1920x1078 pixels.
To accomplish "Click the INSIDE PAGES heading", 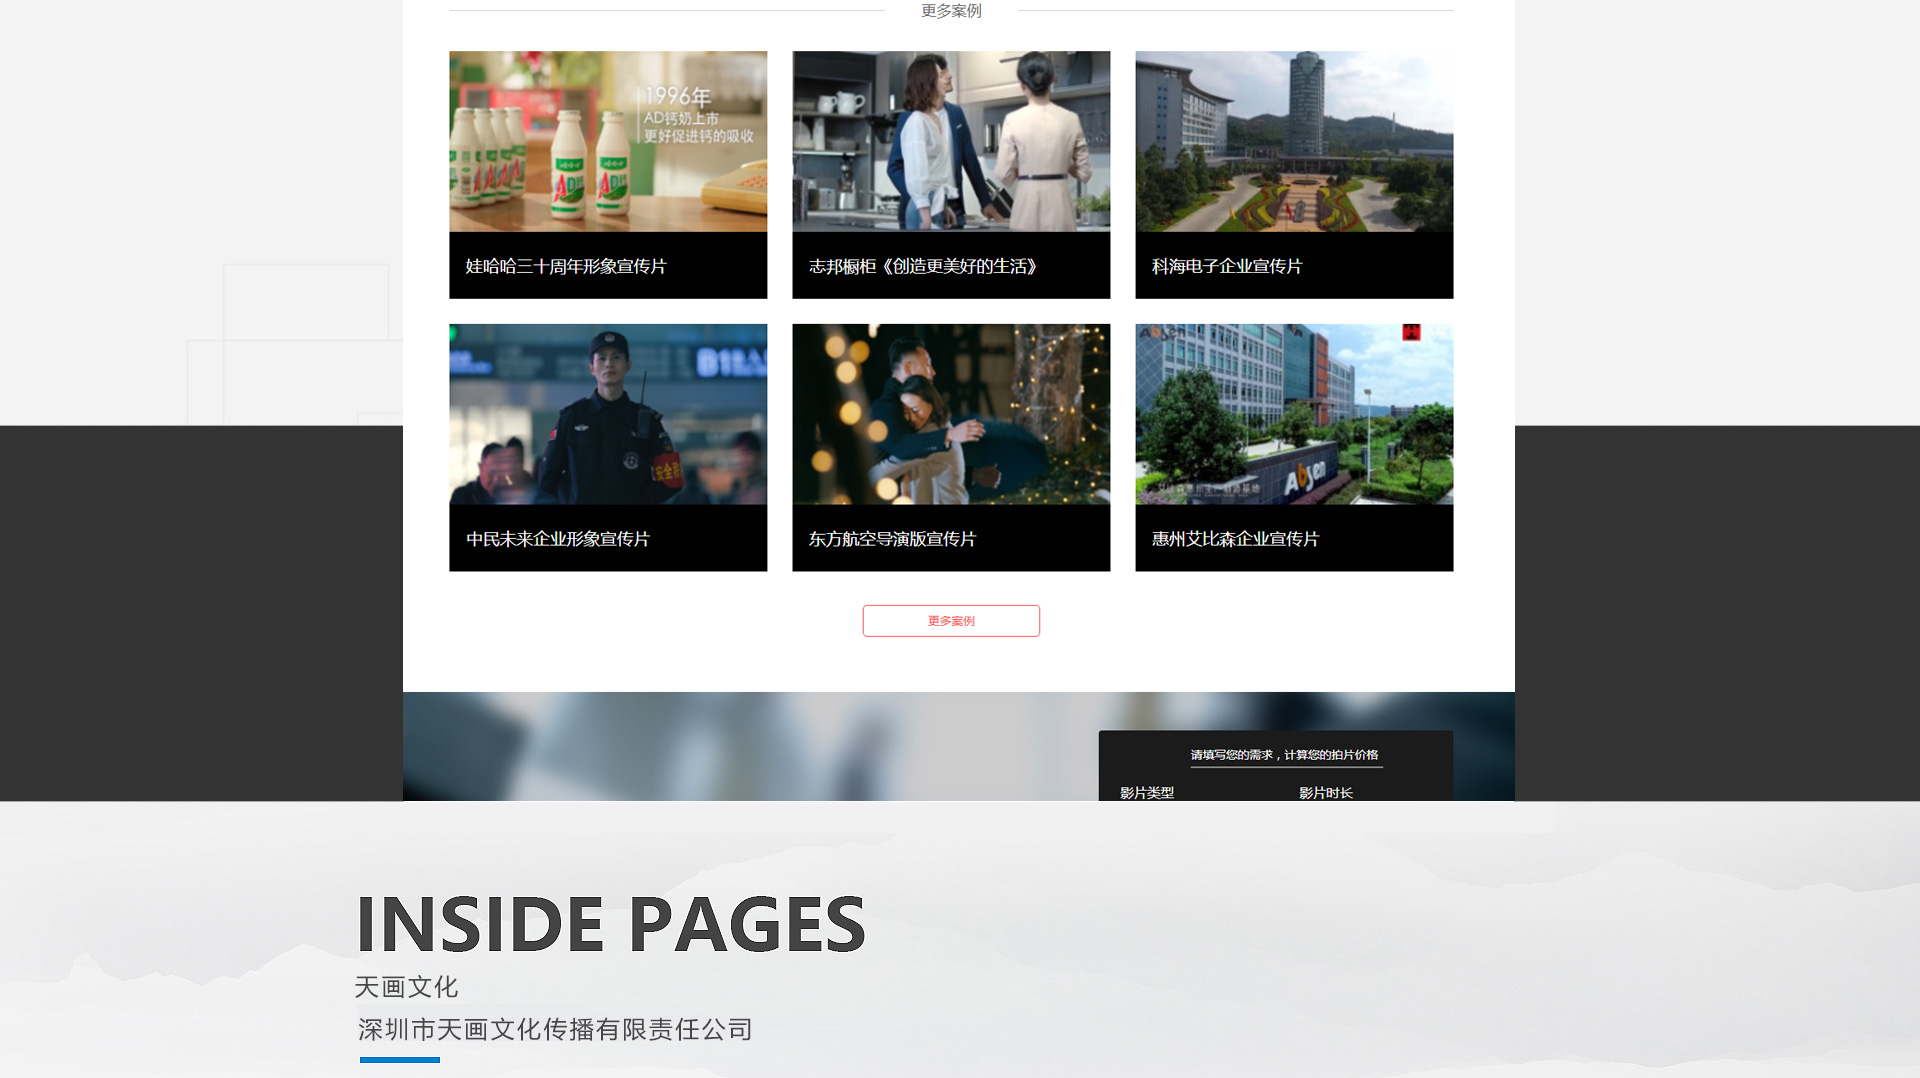I will (x=610, y=924).
